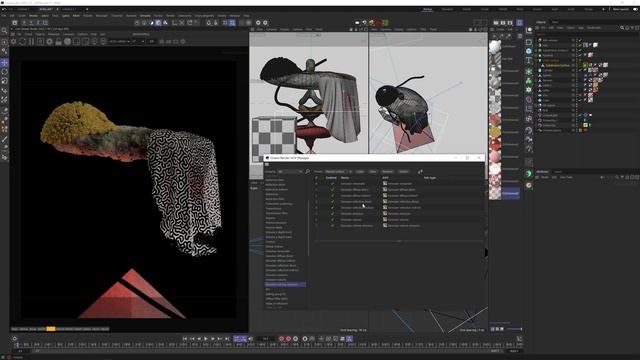Select the highlighted Move tool in left toolbar
The height and width of the screenshot is (360, 640).
click(x=4, y=62)
